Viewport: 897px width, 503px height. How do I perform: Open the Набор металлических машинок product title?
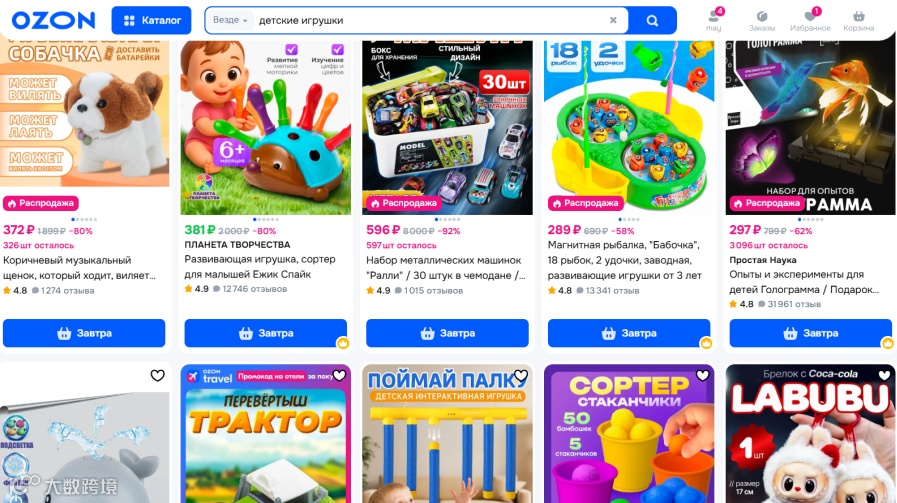(446, 268)
